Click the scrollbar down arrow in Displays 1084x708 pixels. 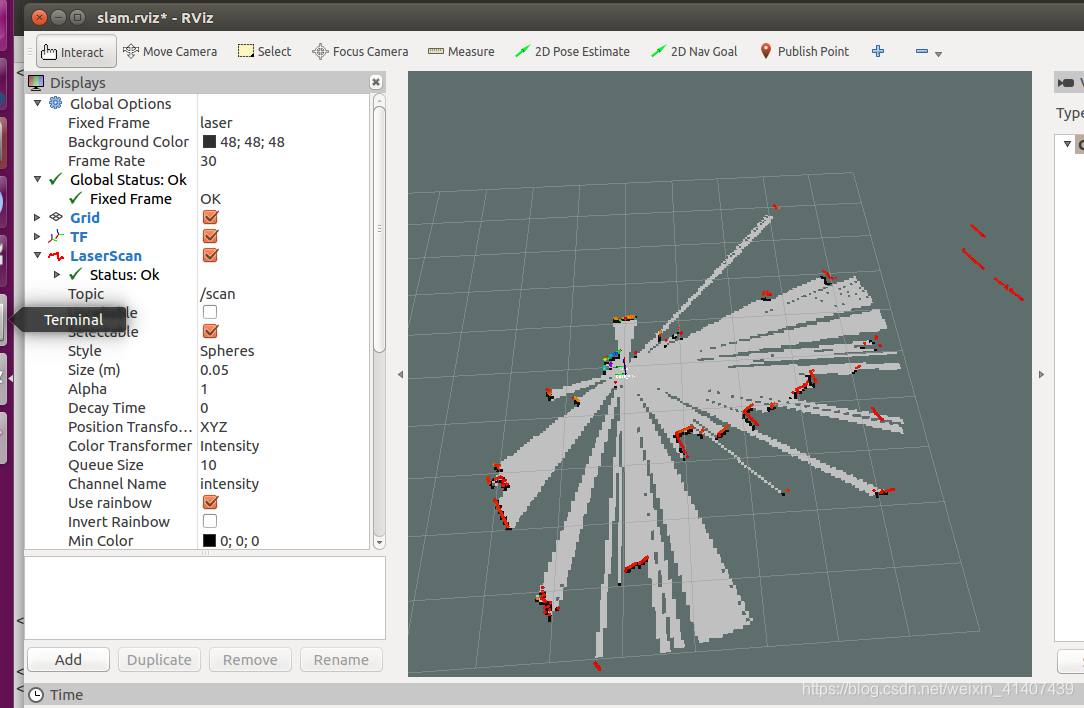pyautogui.click(x=379, y=543)
